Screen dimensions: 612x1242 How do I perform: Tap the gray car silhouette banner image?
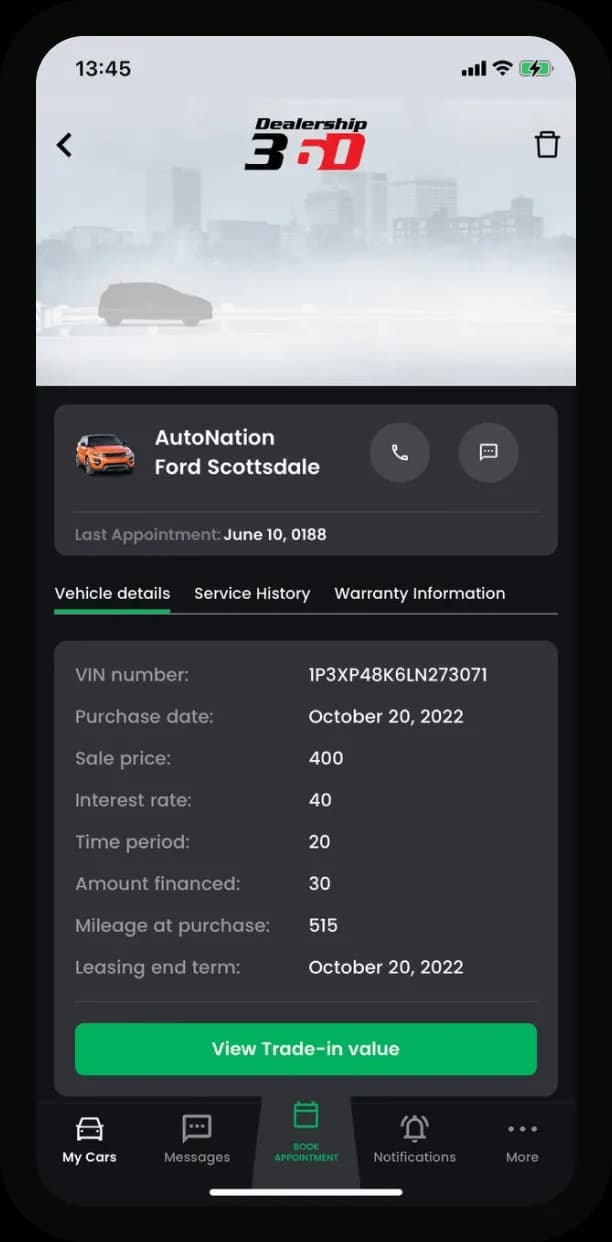155,304
